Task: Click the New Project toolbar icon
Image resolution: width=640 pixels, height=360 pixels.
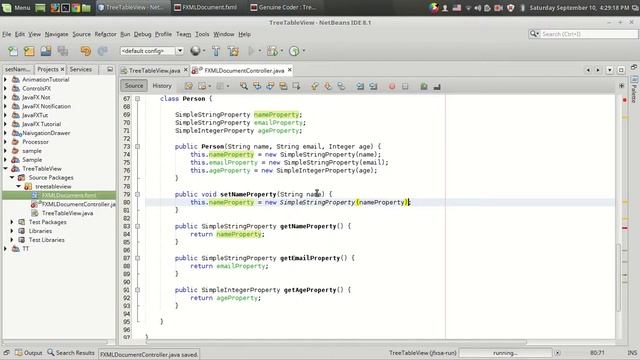Action: tap(29, 51)
